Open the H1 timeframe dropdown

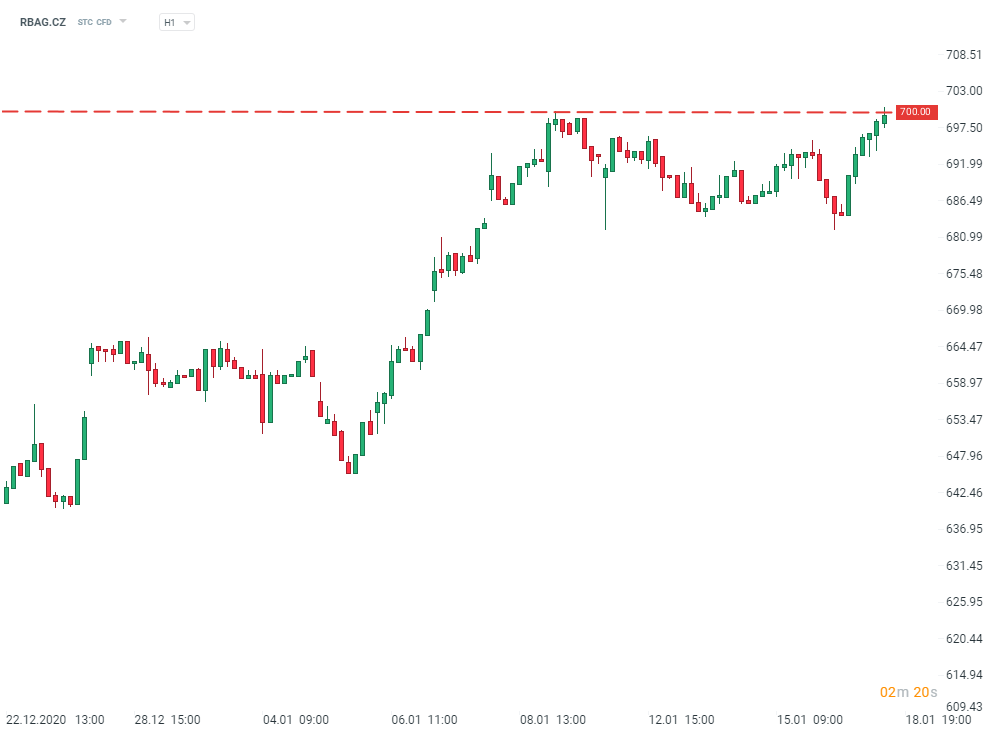tap(177, 22)
